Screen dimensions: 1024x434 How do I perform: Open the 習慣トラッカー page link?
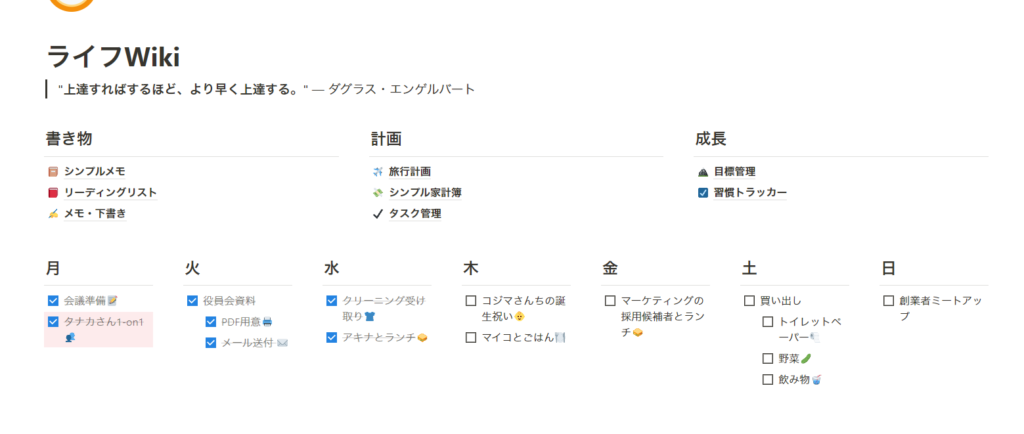point(750,193)
